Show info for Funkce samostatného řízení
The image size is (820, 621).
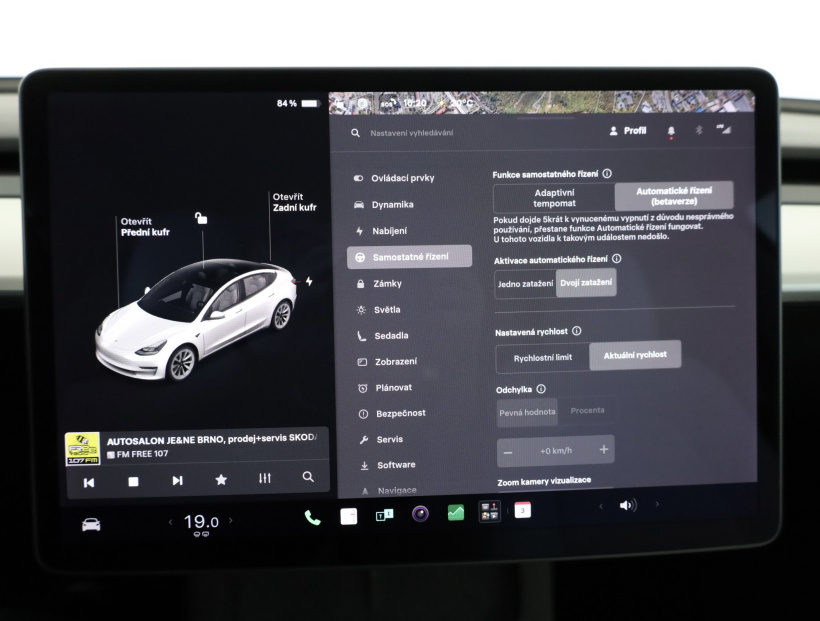click(607, 173)
